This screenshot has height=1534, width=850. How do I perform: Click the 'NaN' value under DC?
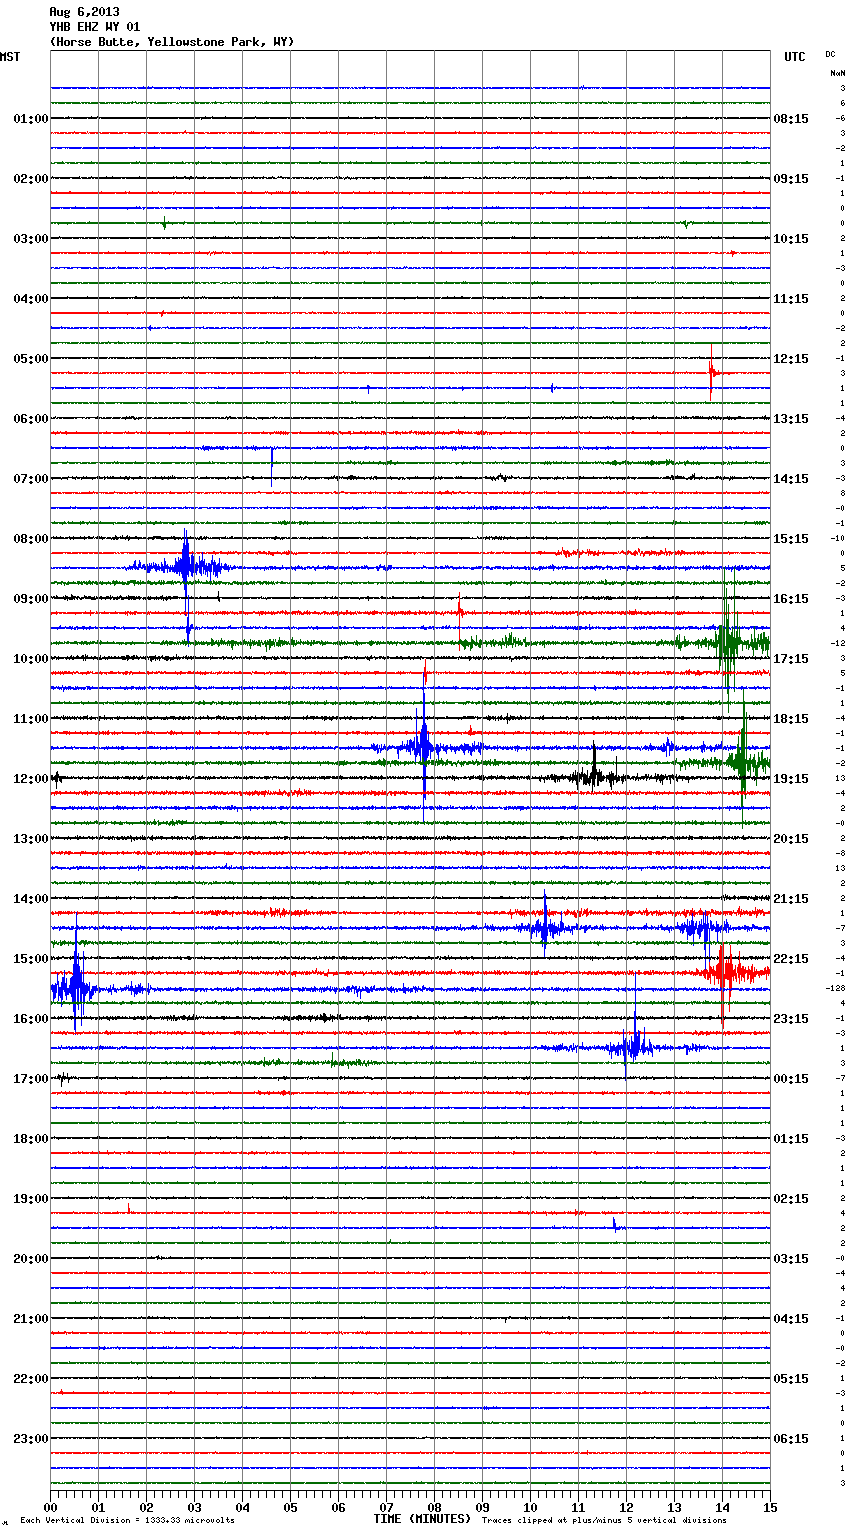tap(837, 73)
